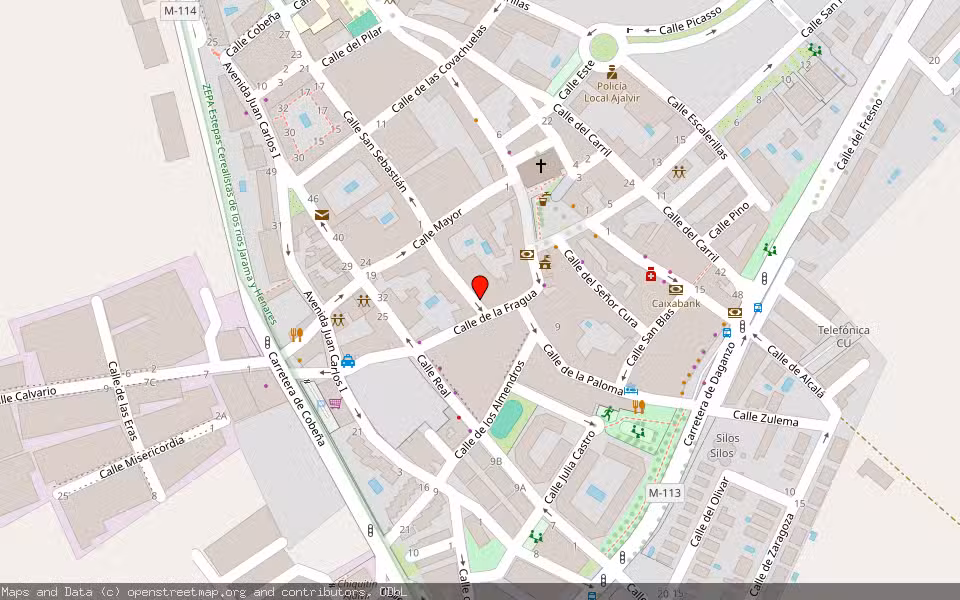
Task: Click the Calle de las Covachuelas label
Action: pos(439,69)
